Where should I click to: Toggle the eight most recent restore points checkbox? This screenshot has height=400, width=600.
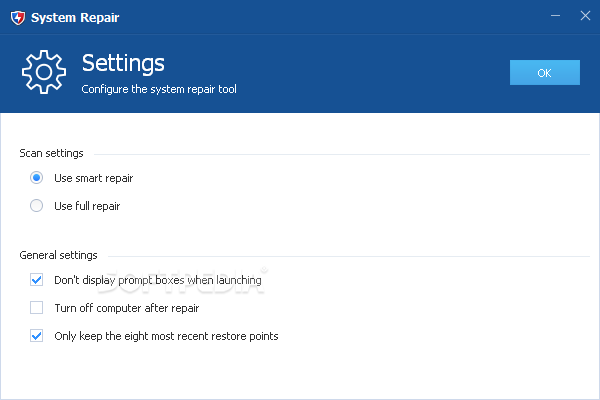36,336
